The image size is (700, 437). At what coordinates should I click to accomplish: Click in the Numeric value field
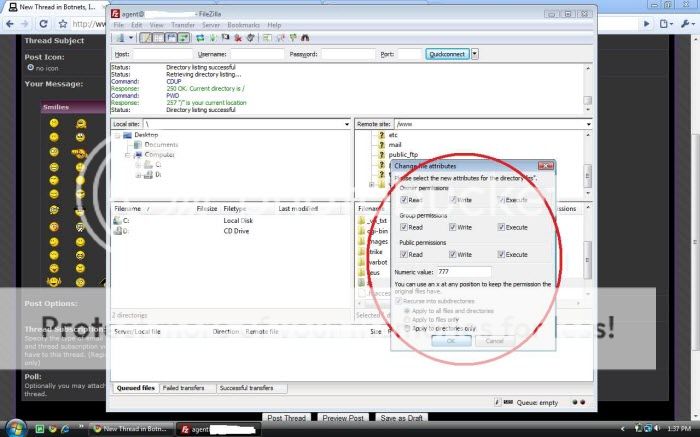[x=464, y=271]
